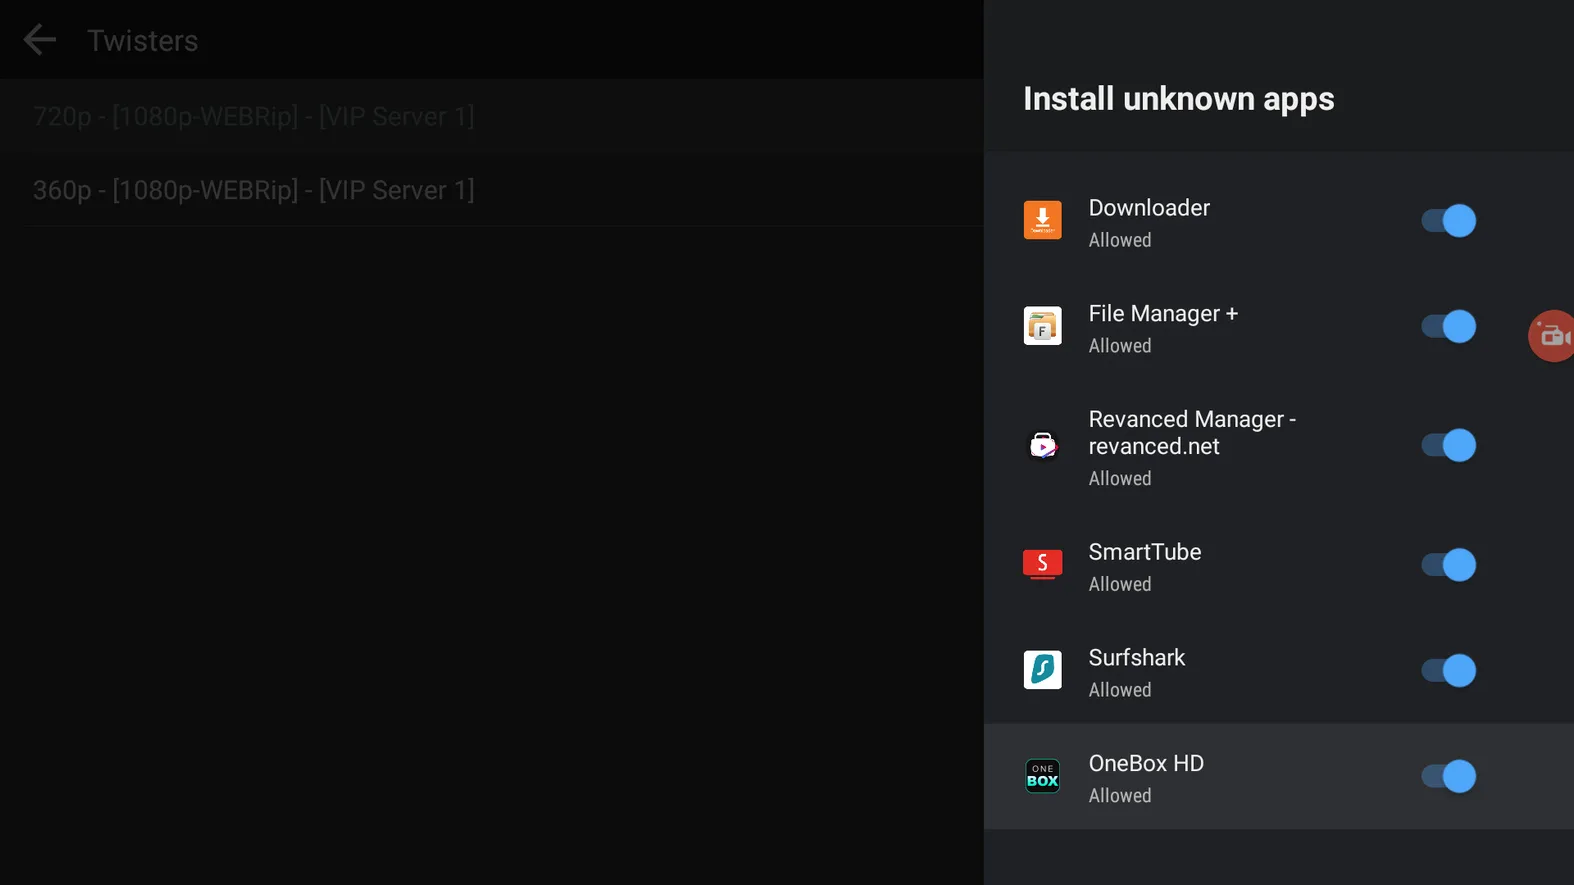Viewport: 1574px width, 885px height.
Task: Click Allowed status under OneBox HD
Action: tap(1120, 796)
